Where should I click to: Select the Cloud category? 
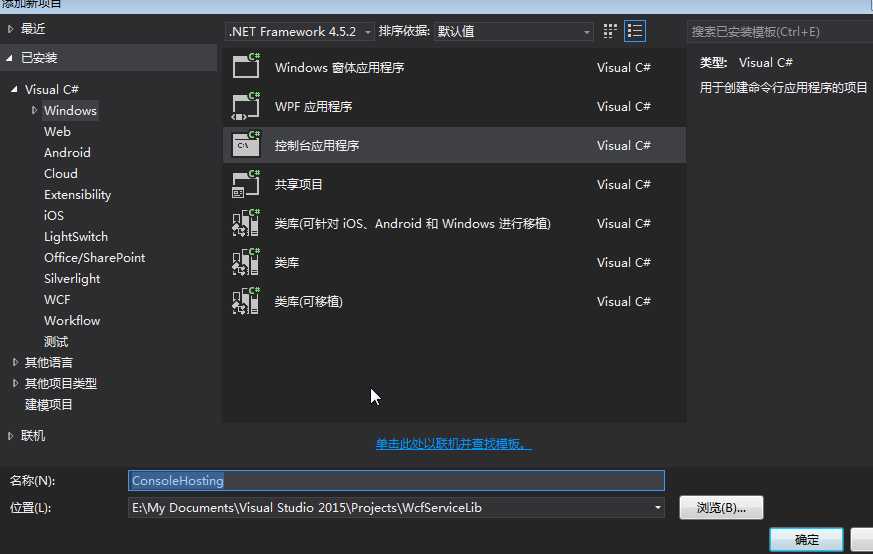pos(61,174)
